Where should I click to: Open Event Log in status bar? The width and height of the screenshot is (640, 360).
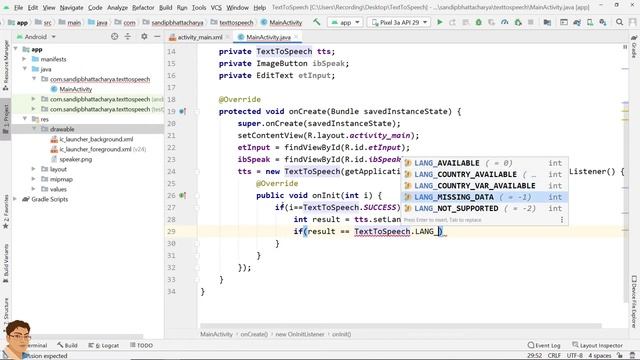pos(544,345)
